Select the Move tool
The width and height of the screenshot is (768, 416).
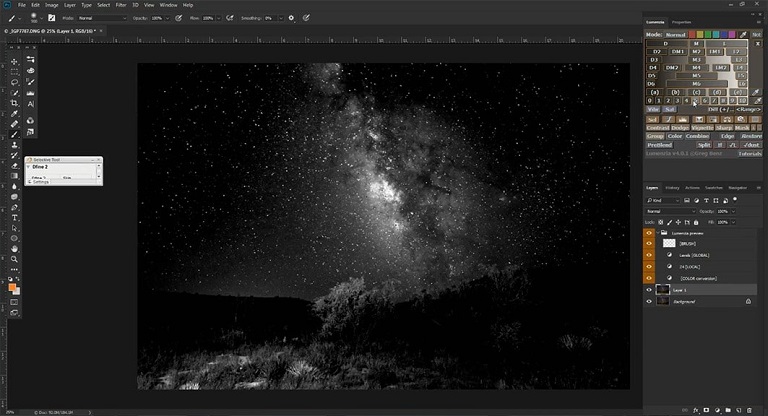point(14,60)
